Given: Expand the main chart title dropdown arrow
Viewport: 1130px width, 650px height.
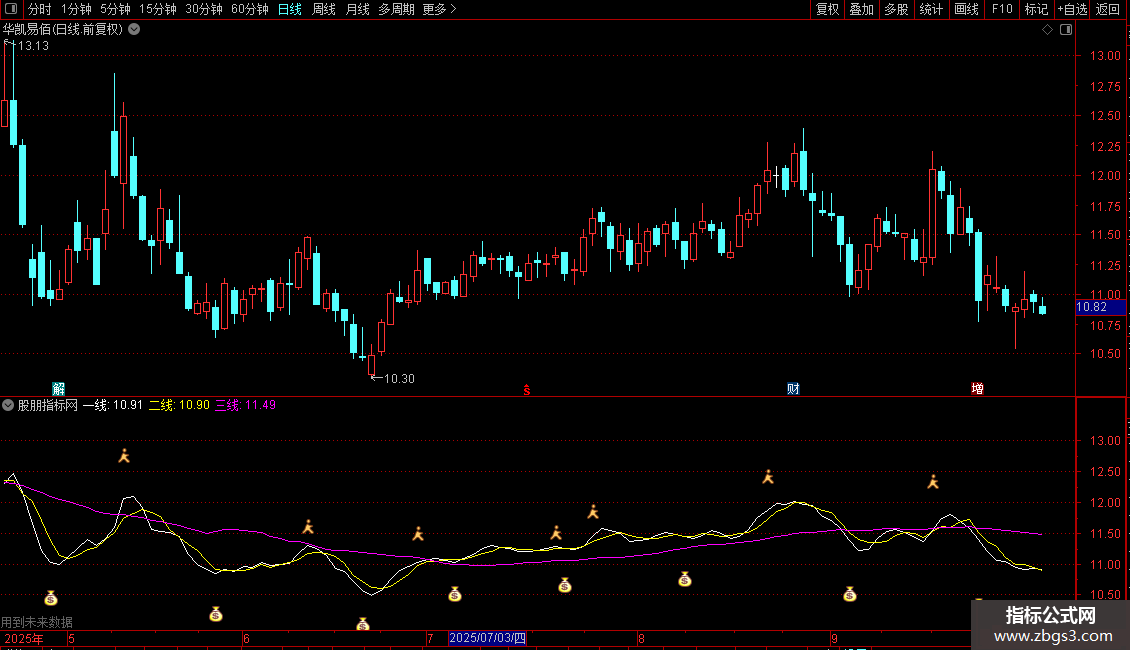Looking at the screenshot, I should (134, 30).
